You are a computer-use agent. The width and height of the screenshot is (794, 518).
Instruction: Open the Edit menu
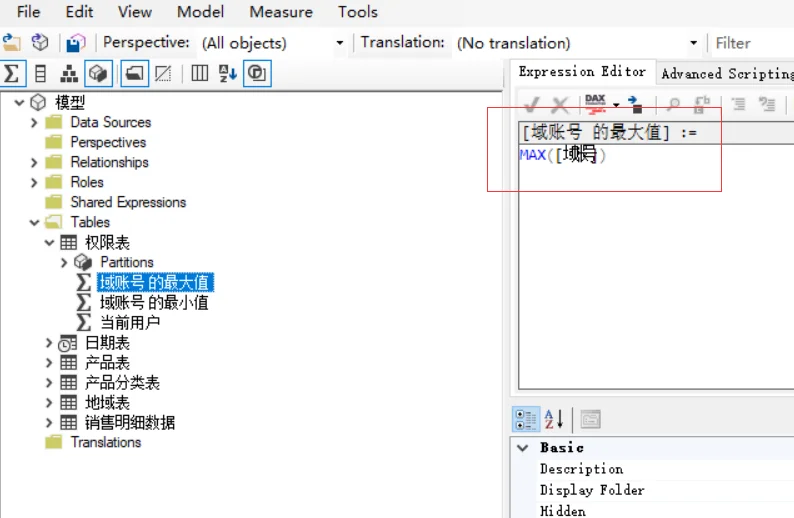[x=79, y=12]
